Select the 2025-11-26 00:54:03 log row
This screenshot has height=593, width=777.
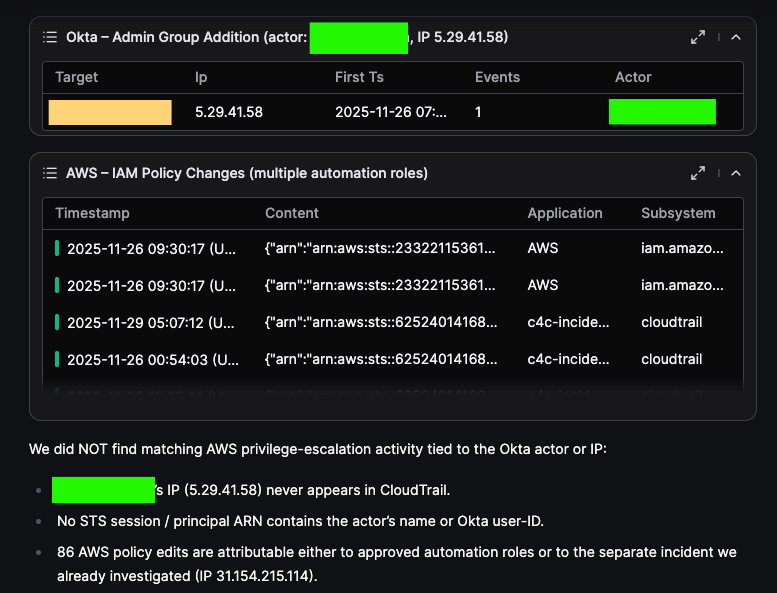[x=151, y=359]
